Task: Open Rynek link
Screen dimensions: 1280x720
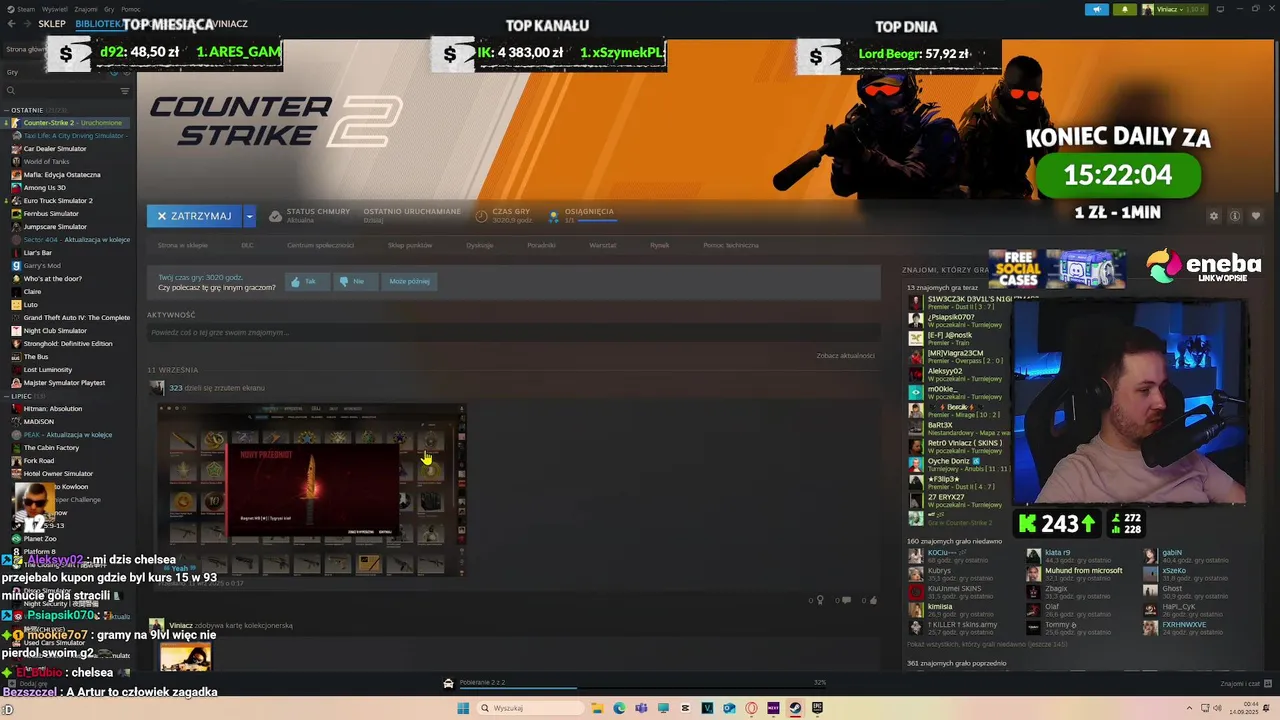Action: point(659,245)
